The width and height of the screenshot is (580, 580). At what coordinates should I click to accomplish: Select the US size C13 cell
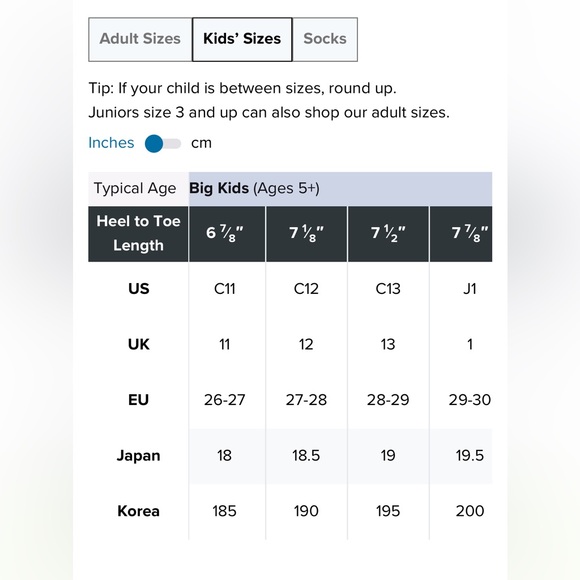coord(388,289)
